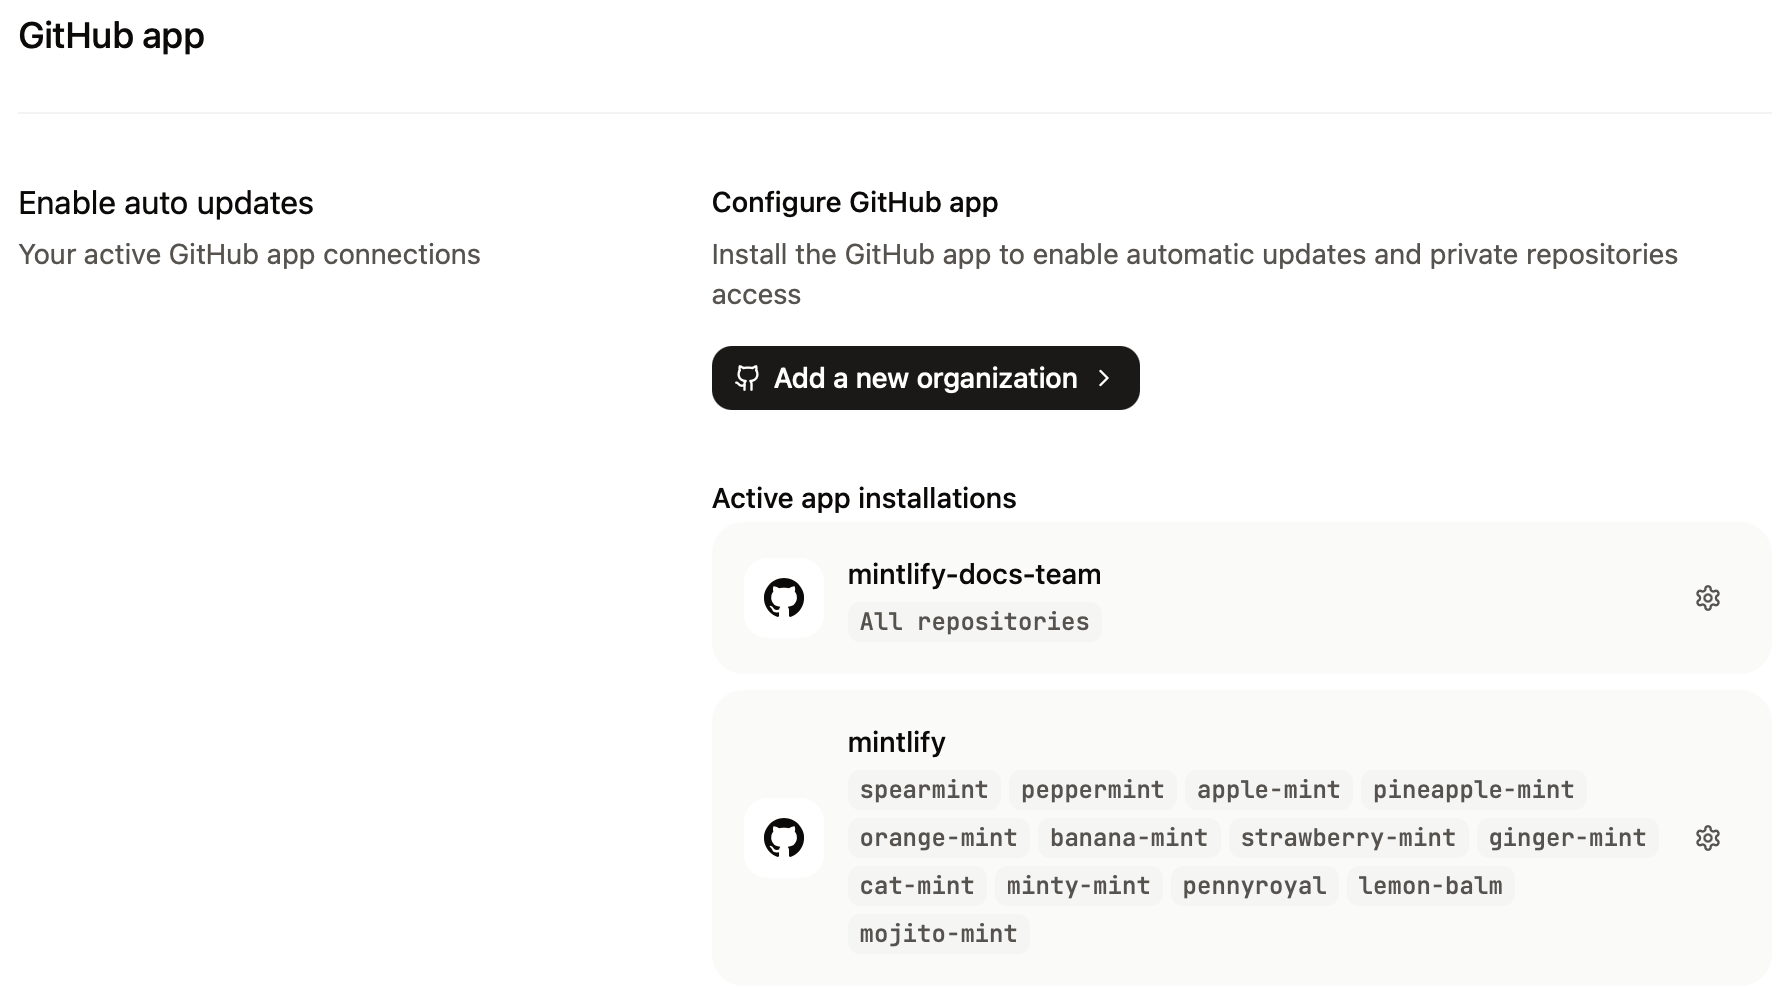Click the ginger-mint repository chip
Viewport: 1792px width, 1002px height.
click(1567, 838)
